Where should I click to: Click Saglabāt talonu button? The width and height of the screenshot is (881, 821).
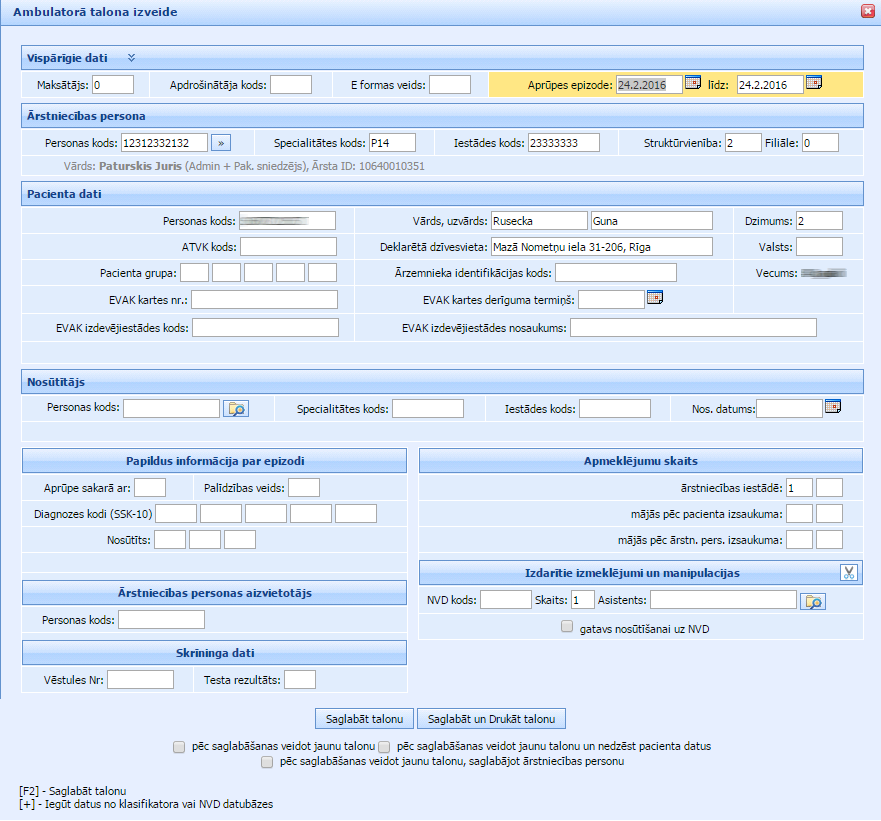[364, 719]
